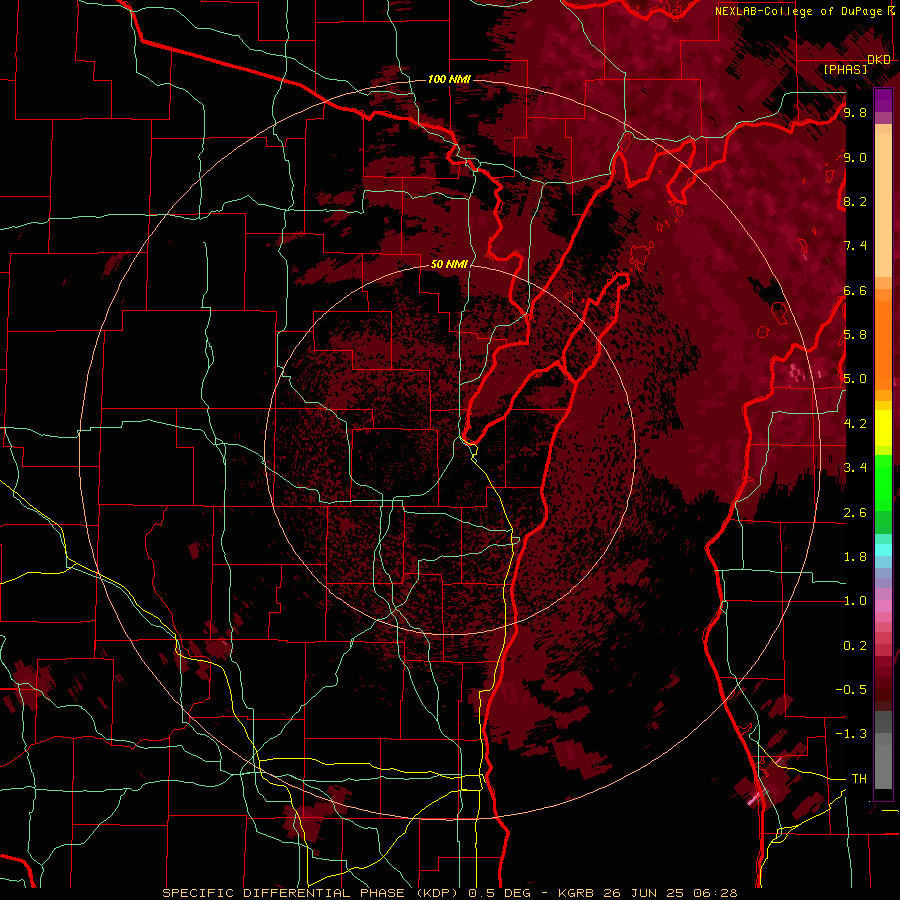Click the light peach segment of the color bar
Screen dimensions: 900x900
click(883, 205)
